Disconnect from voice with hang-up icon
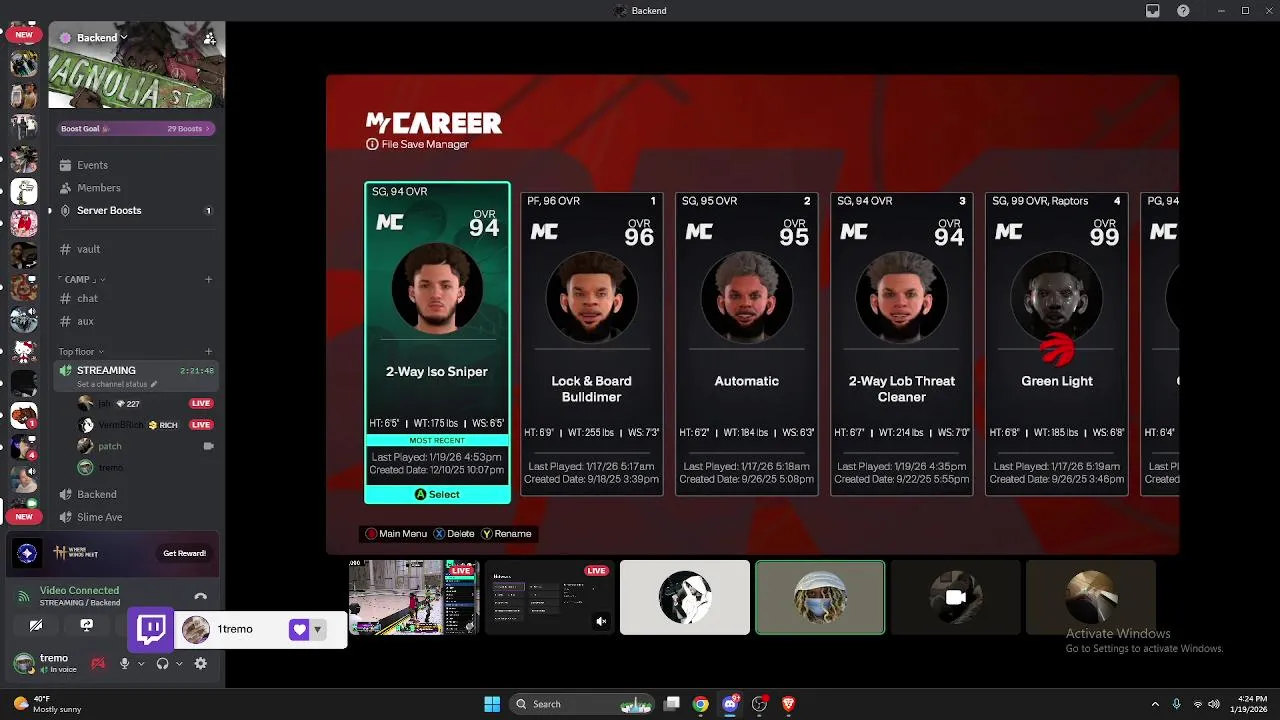 pyautogui.click(x=201, y=597)
